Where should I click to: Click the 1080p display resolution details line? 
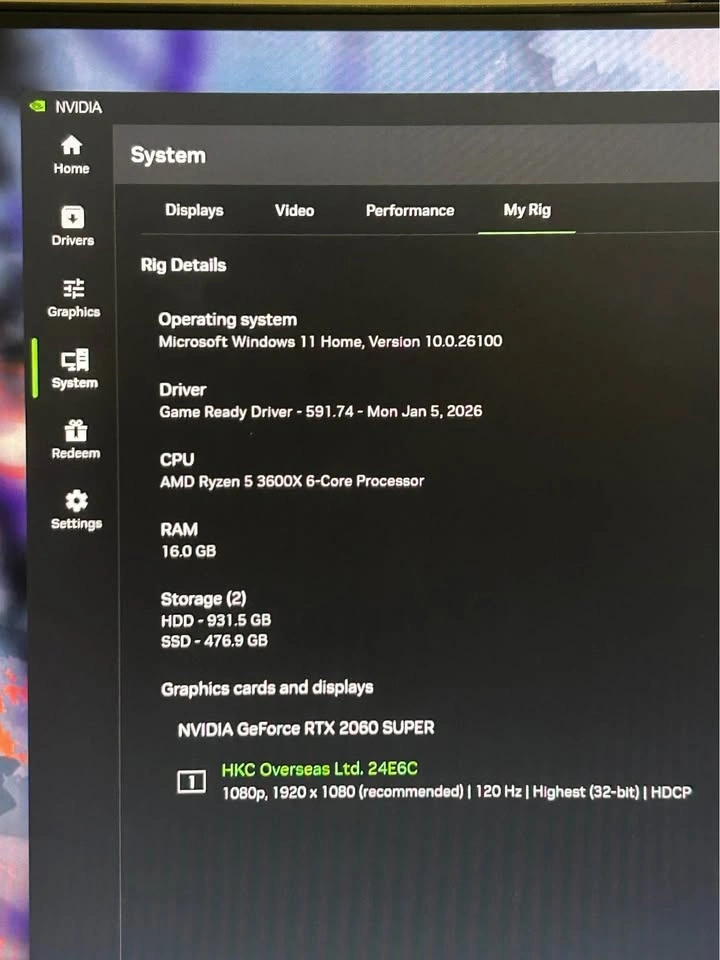click(456, 793)
